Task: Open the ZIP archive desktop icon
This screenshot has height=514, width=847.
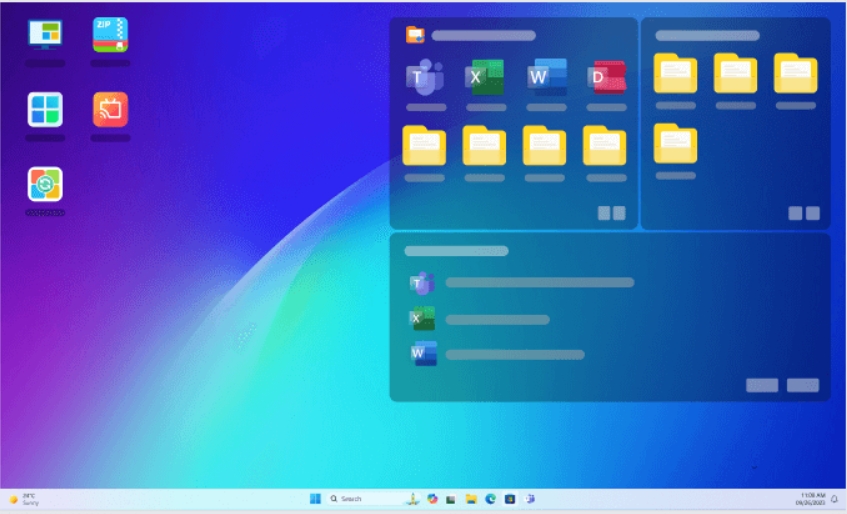Action: point(110,35)
